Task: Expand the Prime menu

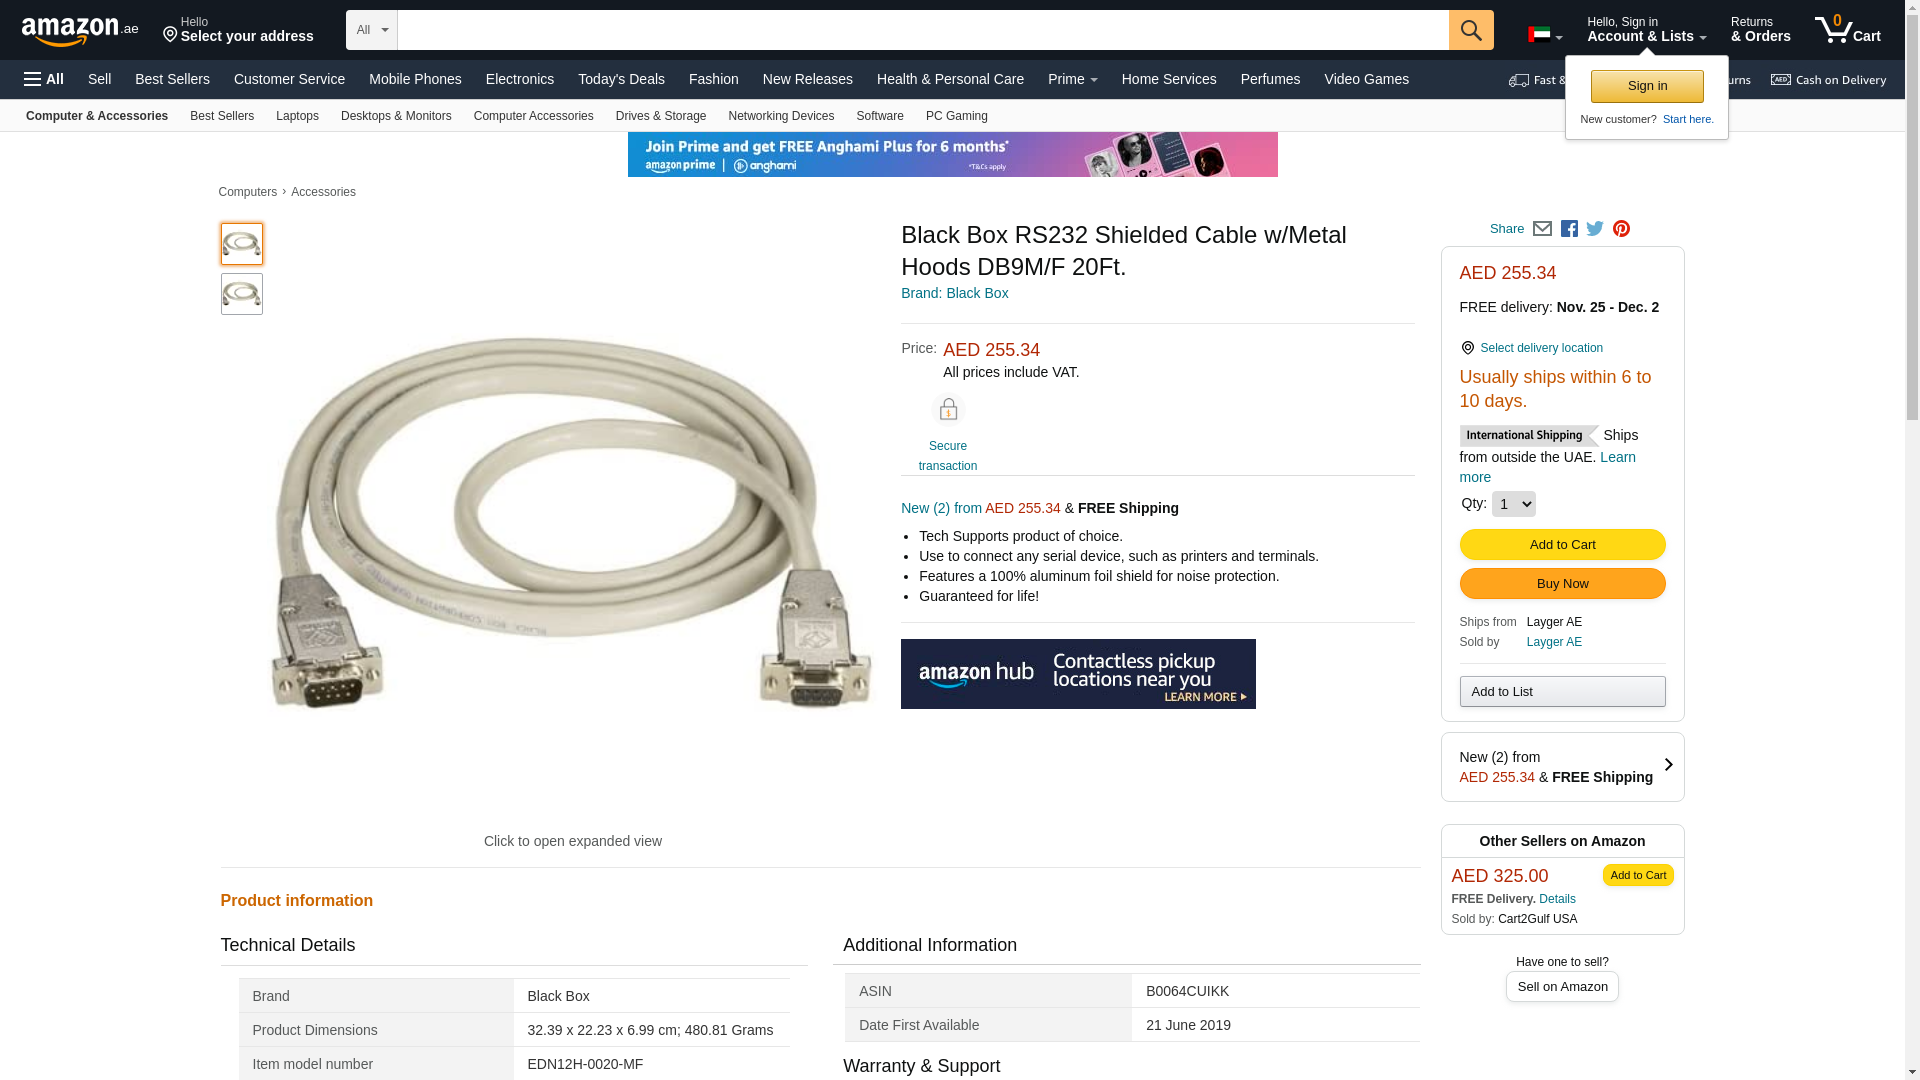Action: tap(1072, 79)
